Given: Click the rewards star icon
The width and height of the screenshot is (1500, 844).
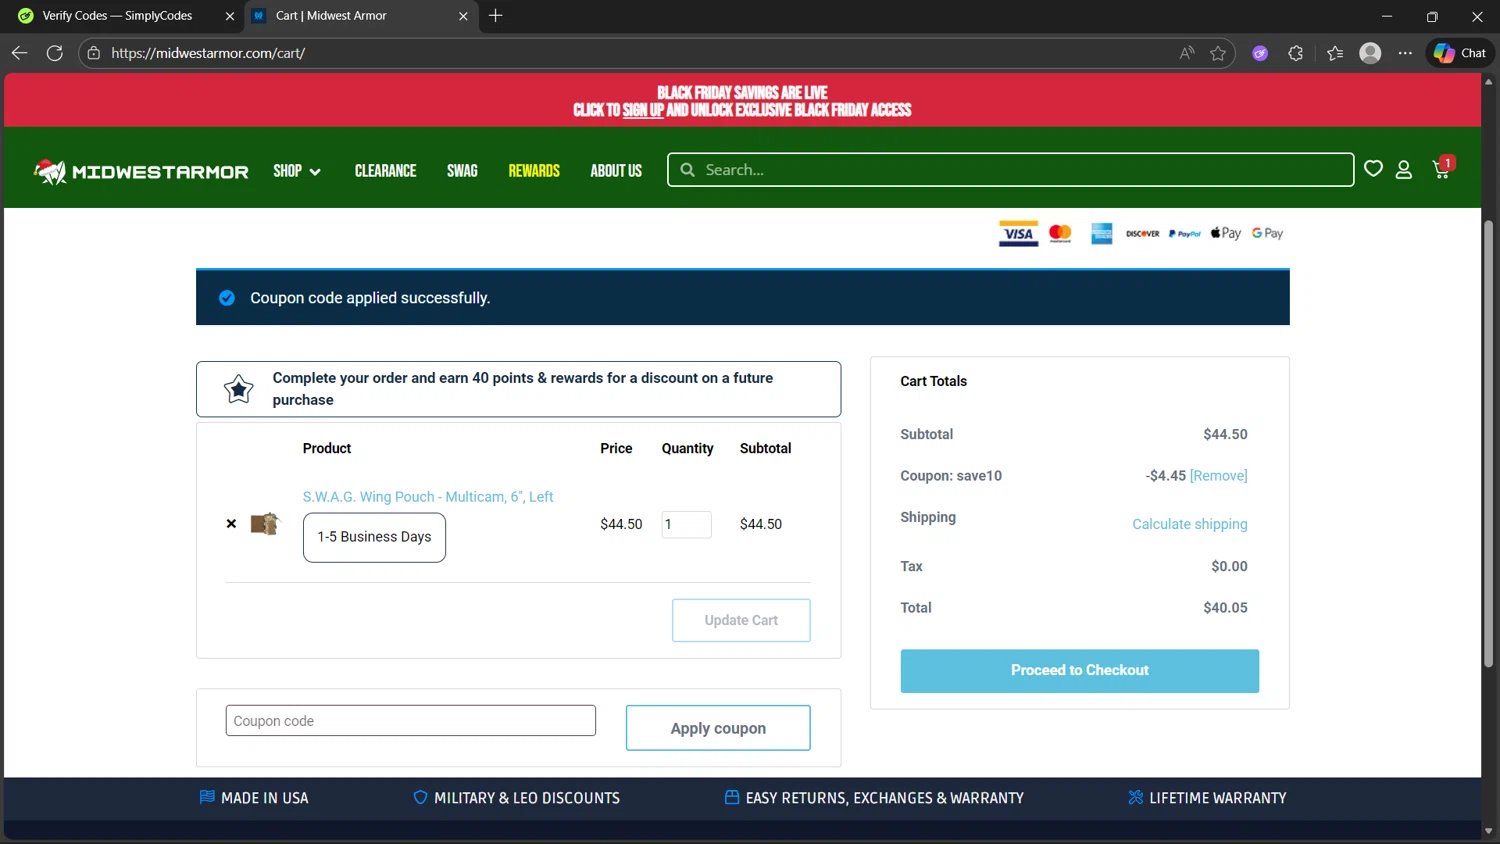Looking at the screenshot, I should 238,389.
